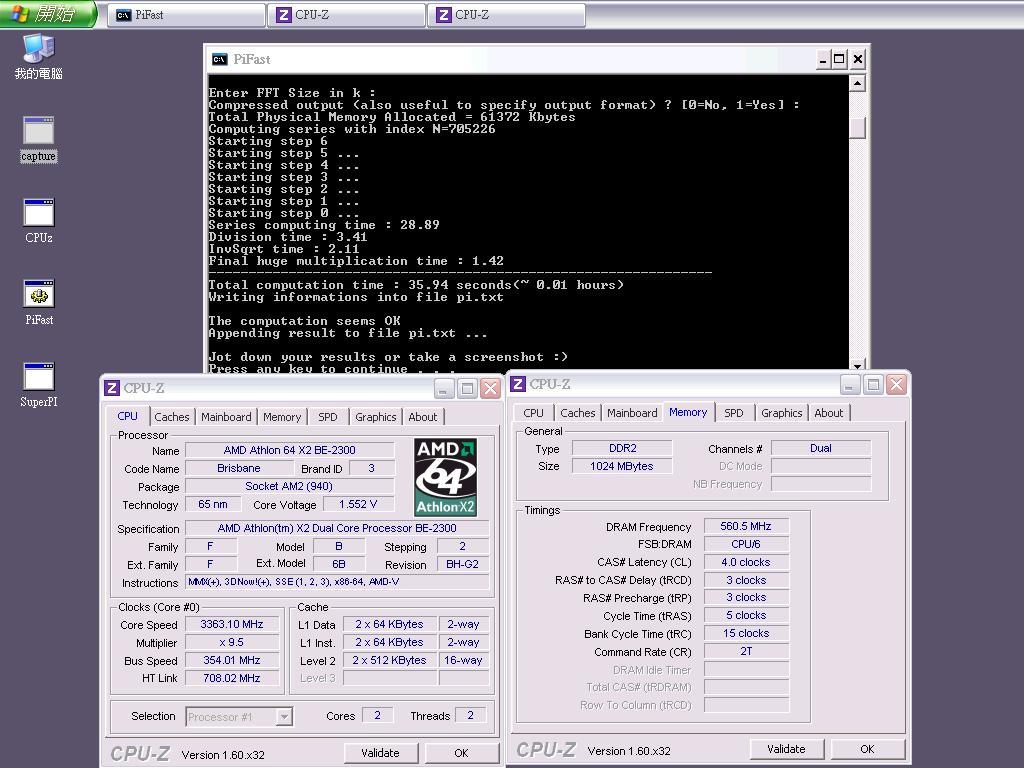Open SPD tab in right CPU-Z window
Screen dimensions: 1024x768
pyautogui.click(x=734, y=413)
